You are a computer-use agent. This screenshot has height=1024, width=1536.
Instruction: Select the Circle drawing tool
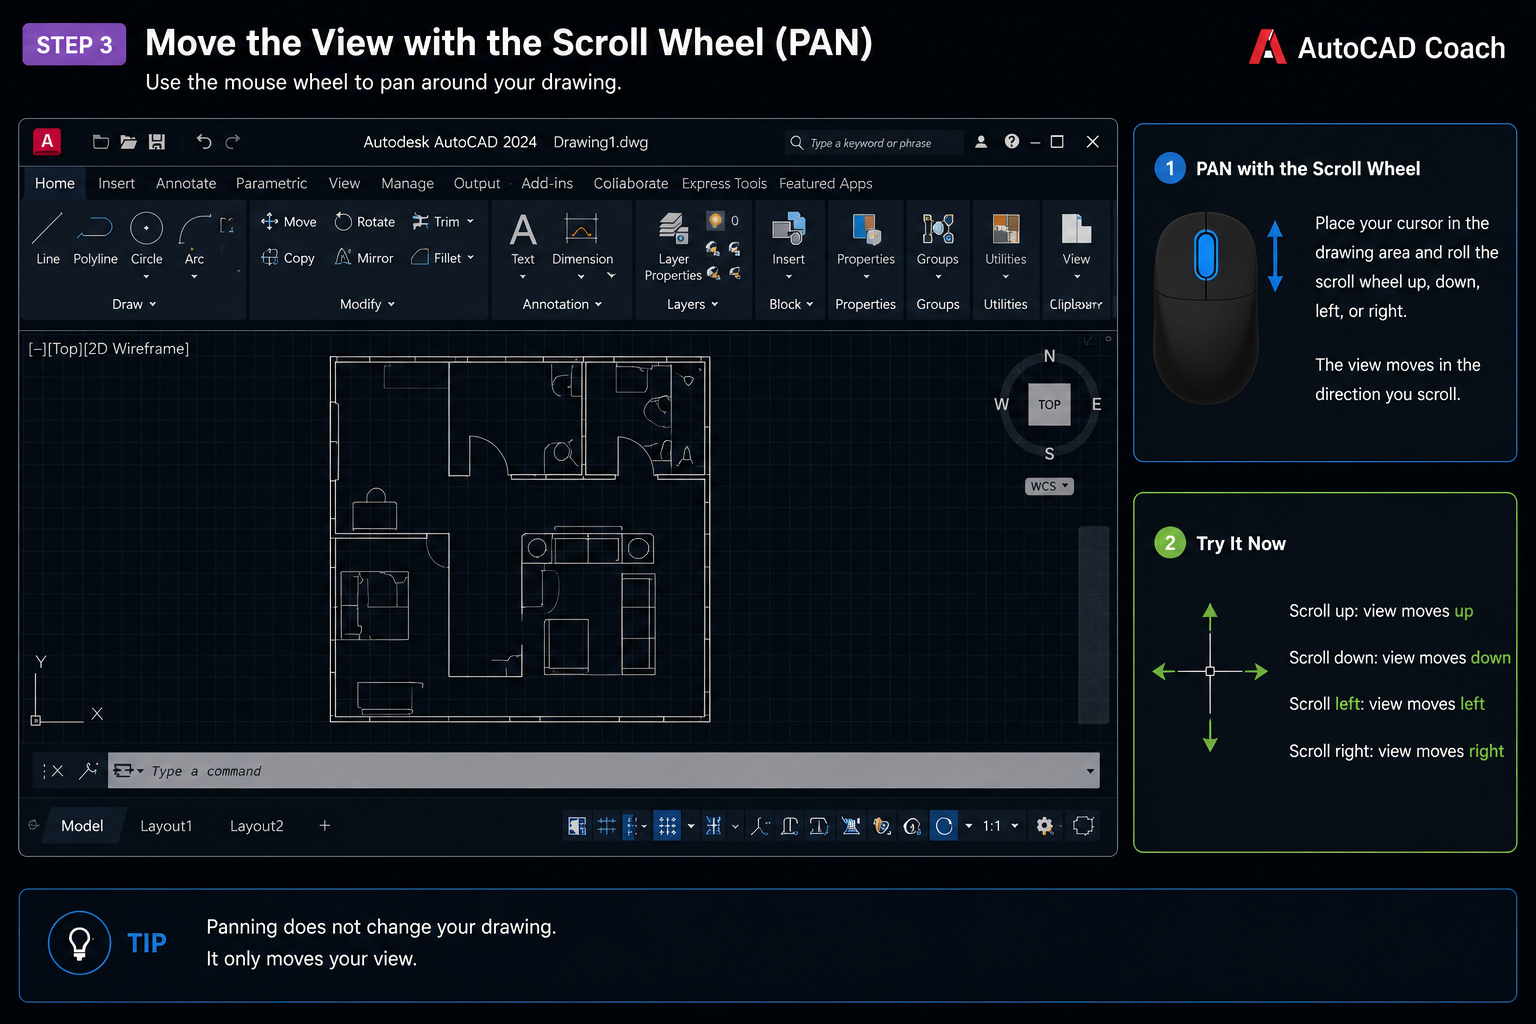click(146, 238)
